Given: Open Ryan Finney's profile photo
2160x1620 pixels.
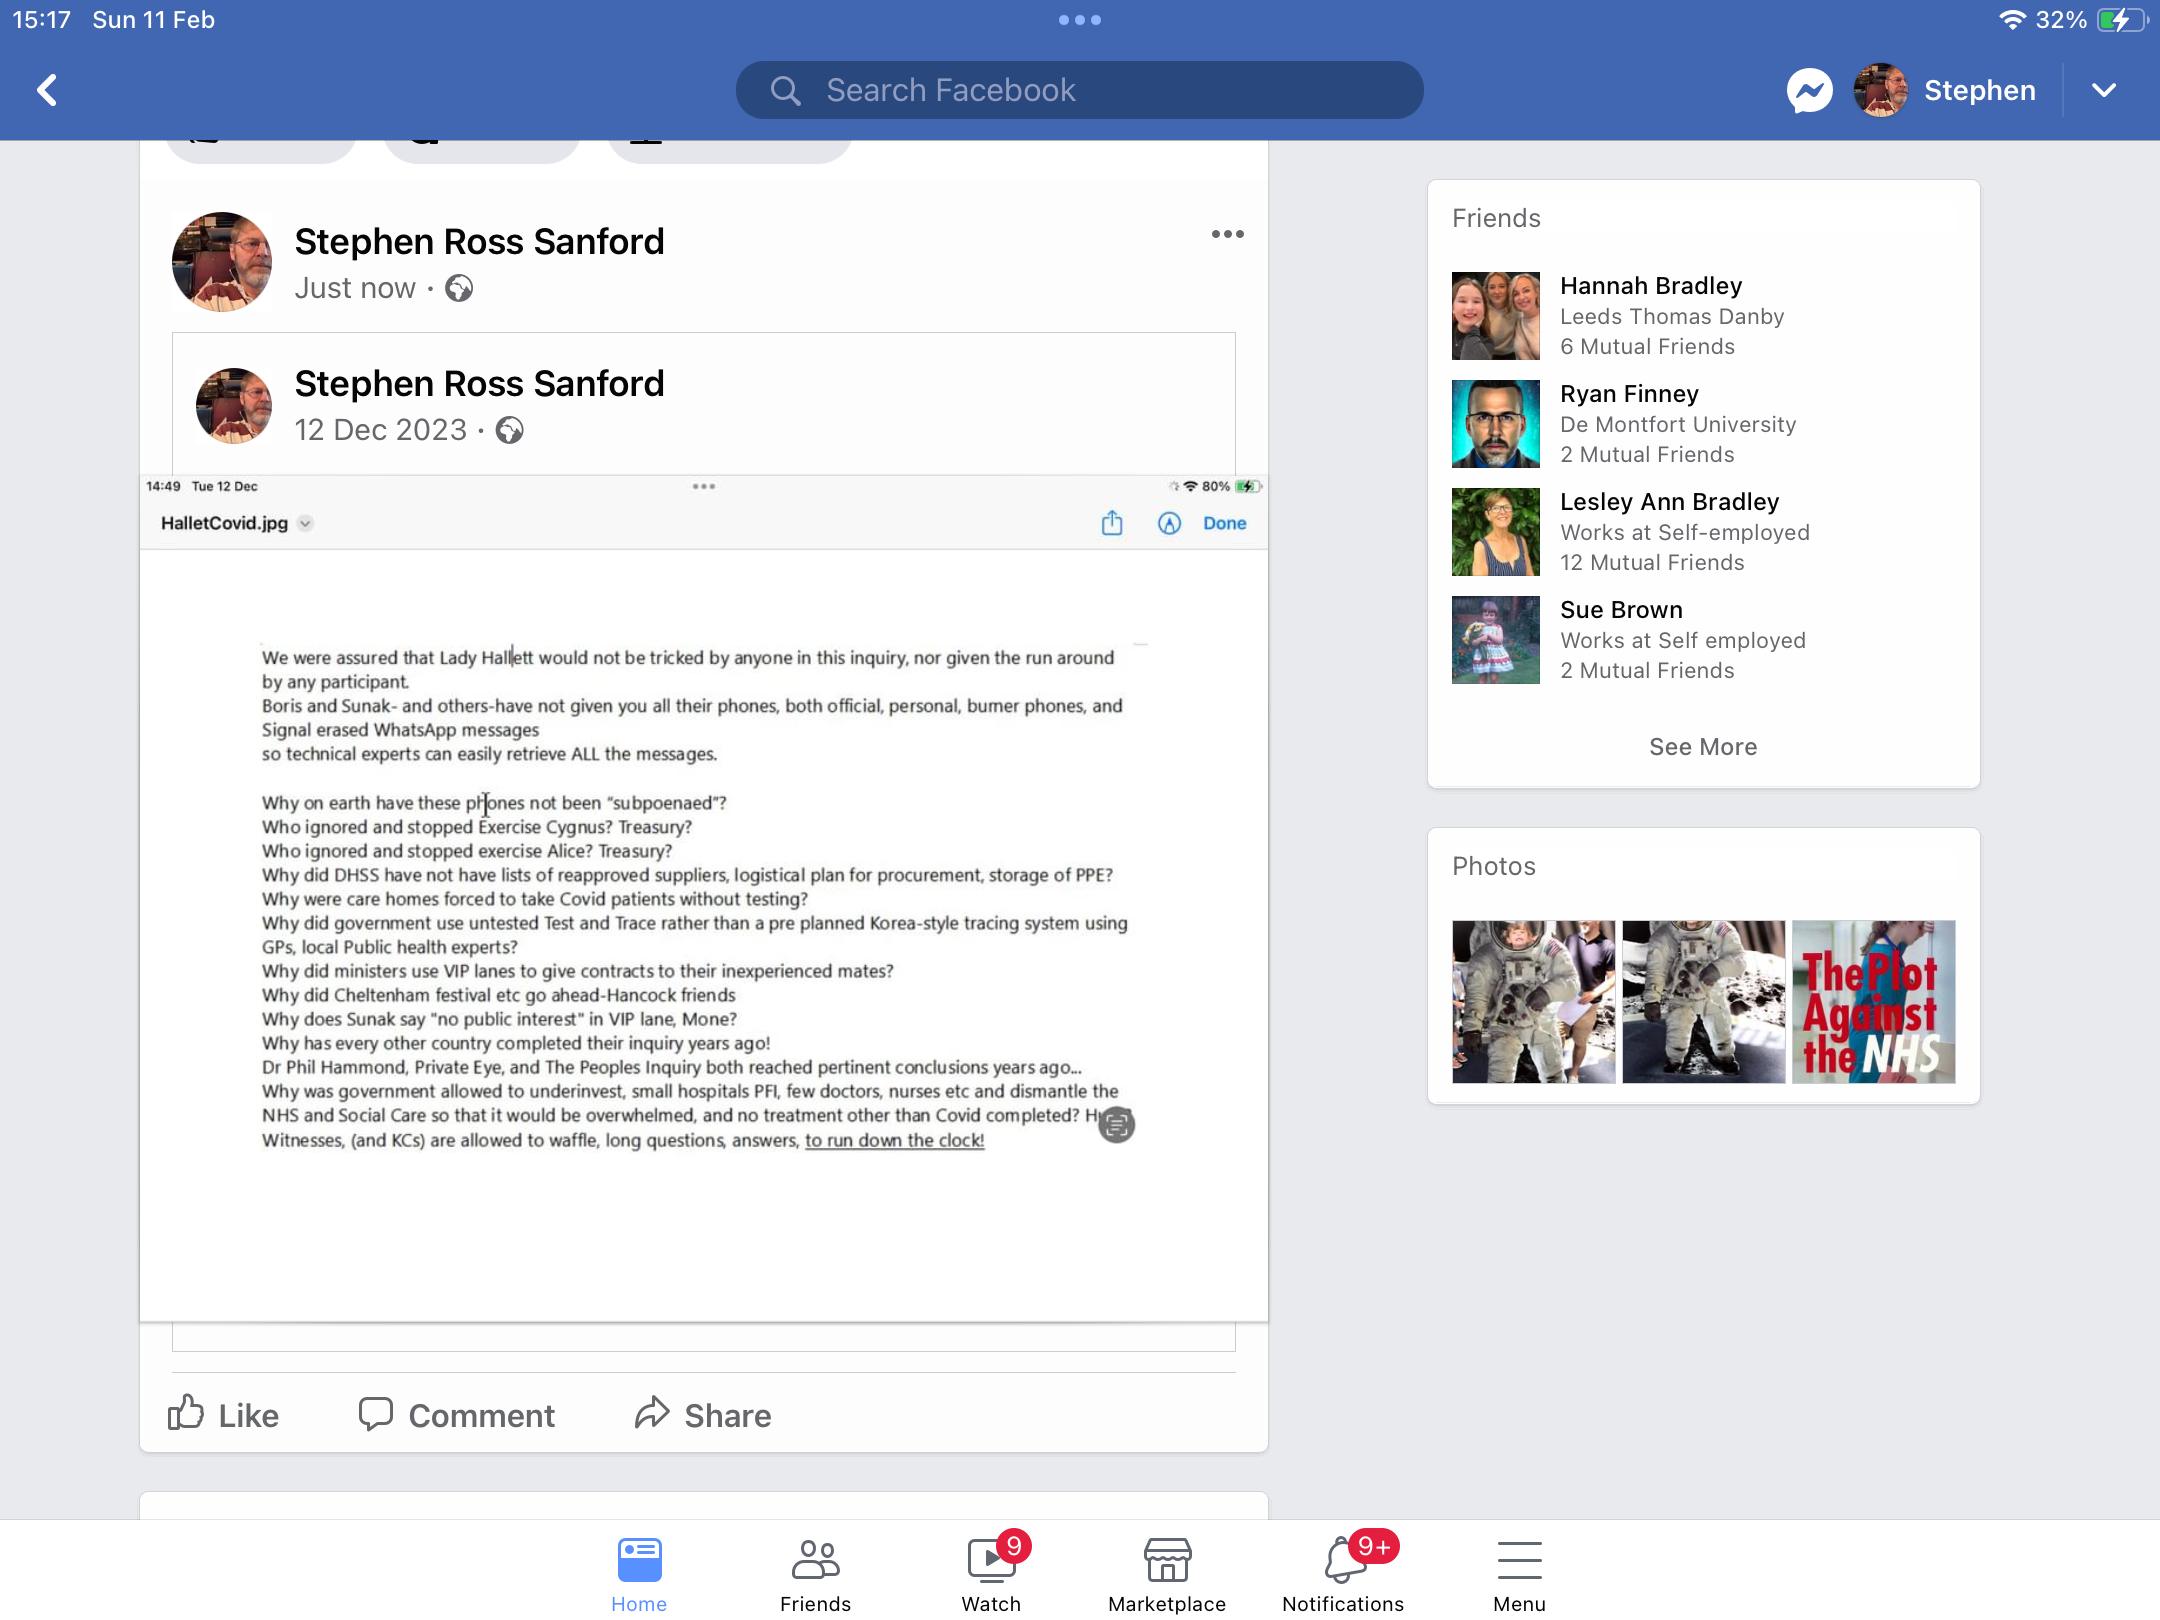Looking at the screenshot, I should [x=1496, y=424].
